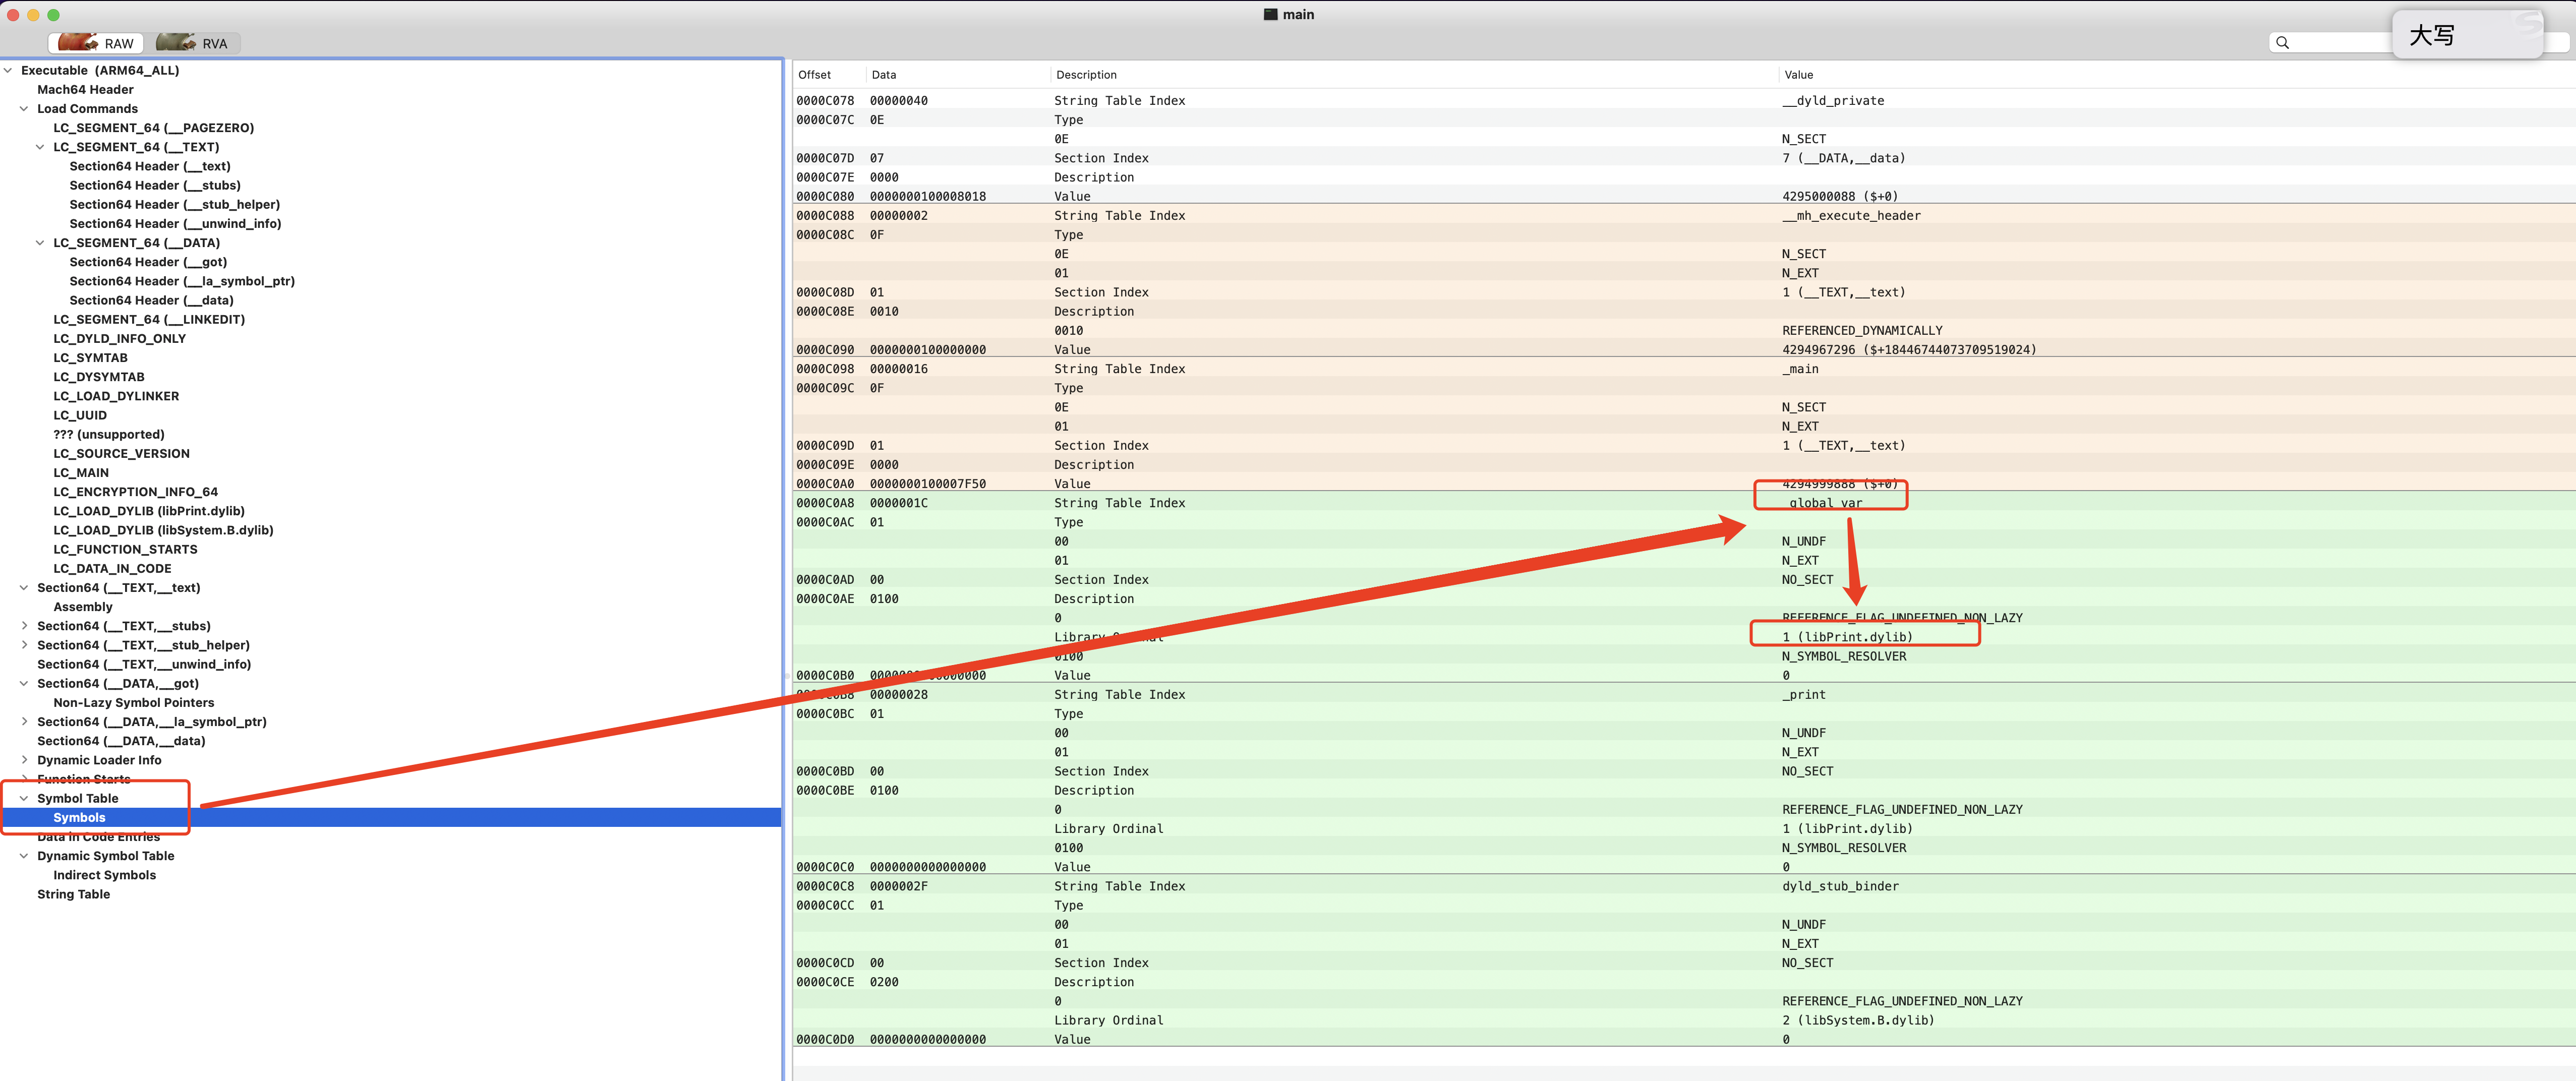Switch to RVA address mode

point(197,43)
